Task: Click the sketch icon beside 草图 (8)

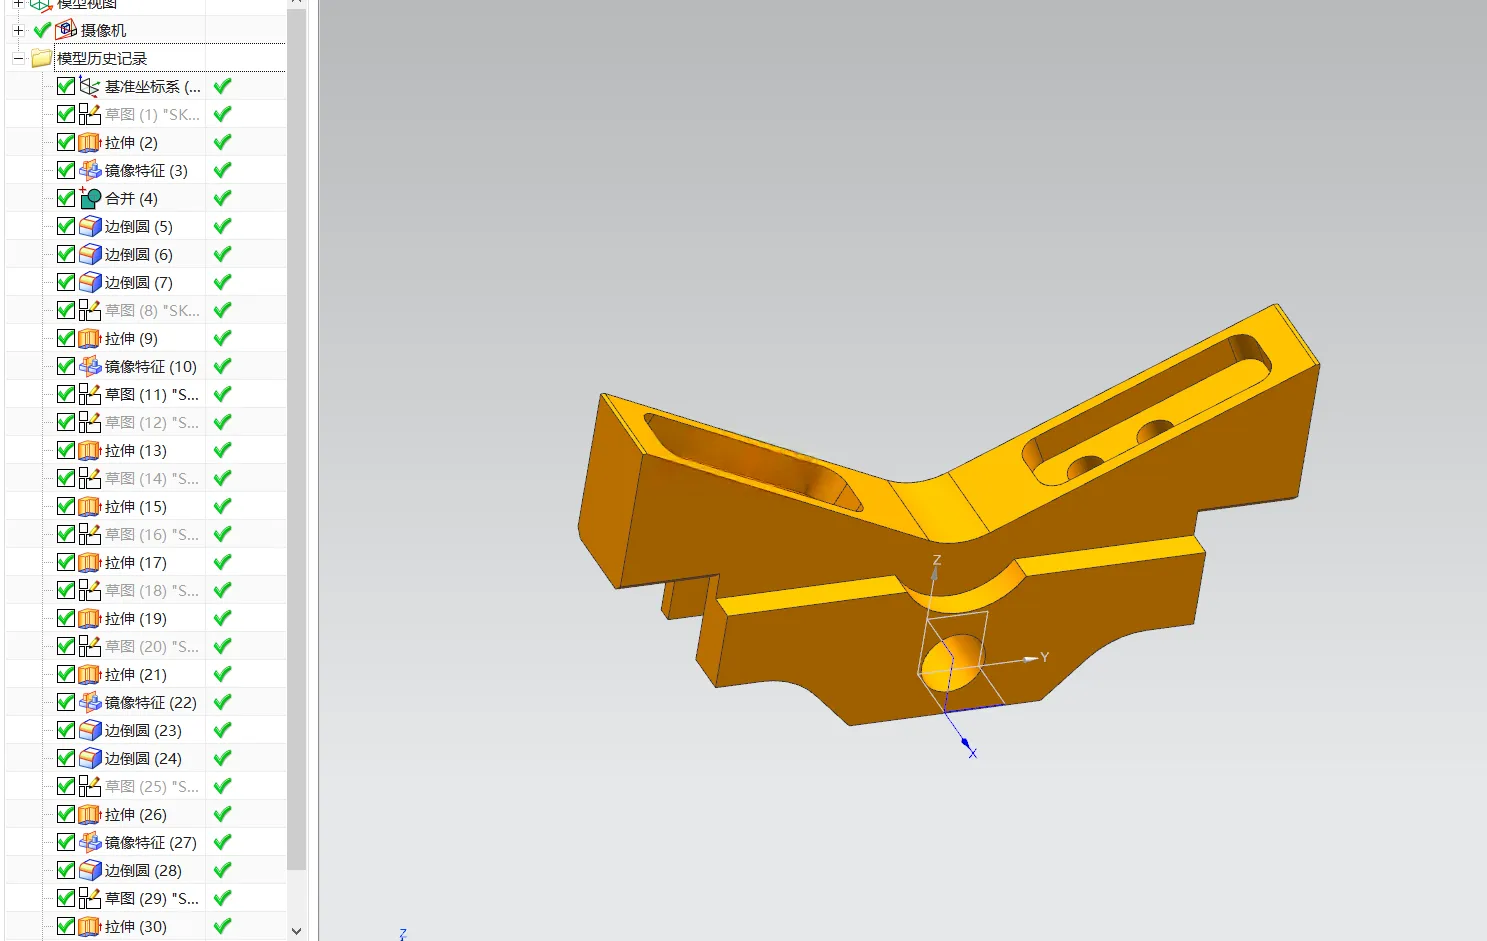Action: (90, 311)
